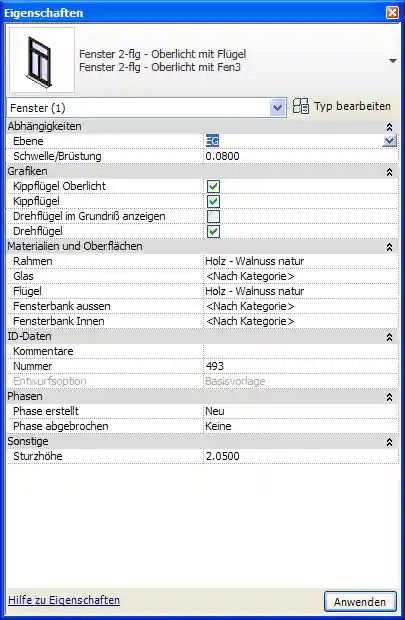Select the Rahmen property label
The image size is (405, 620).
[33, 261]
